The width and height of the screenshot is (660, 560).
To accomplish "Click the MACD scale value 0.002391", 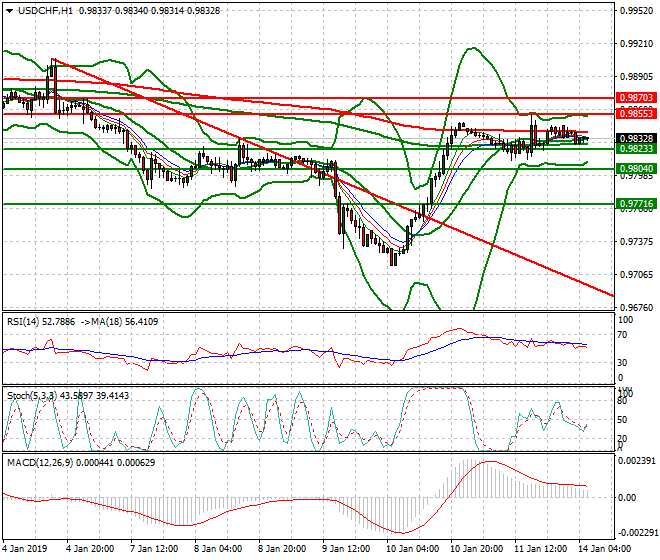I will [636, 461].
